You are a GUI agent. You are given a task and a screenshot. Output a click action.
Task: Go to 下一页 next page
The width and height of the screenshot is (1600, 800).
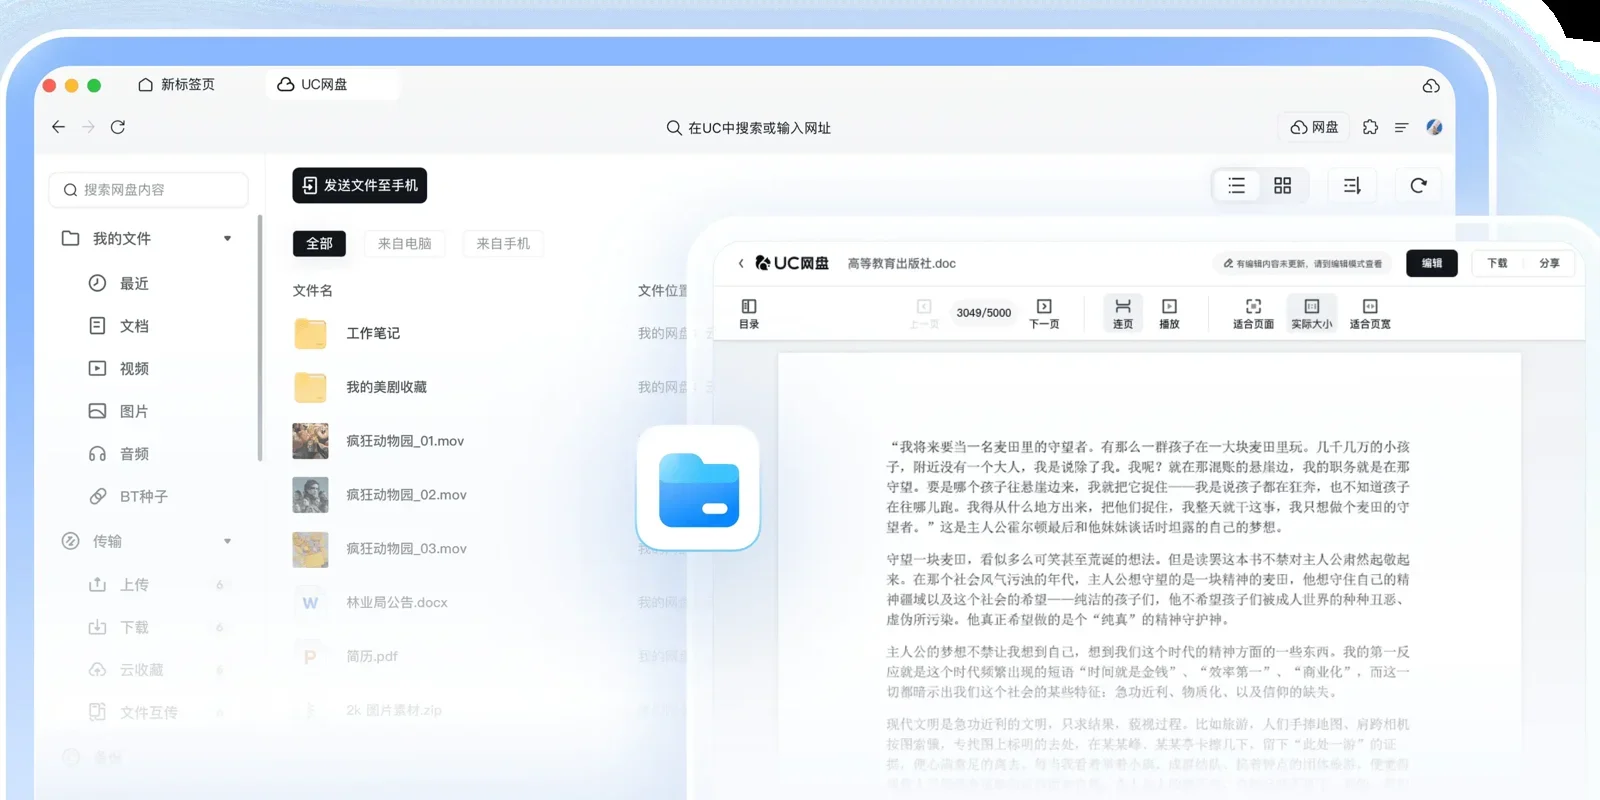(1044, 314)
